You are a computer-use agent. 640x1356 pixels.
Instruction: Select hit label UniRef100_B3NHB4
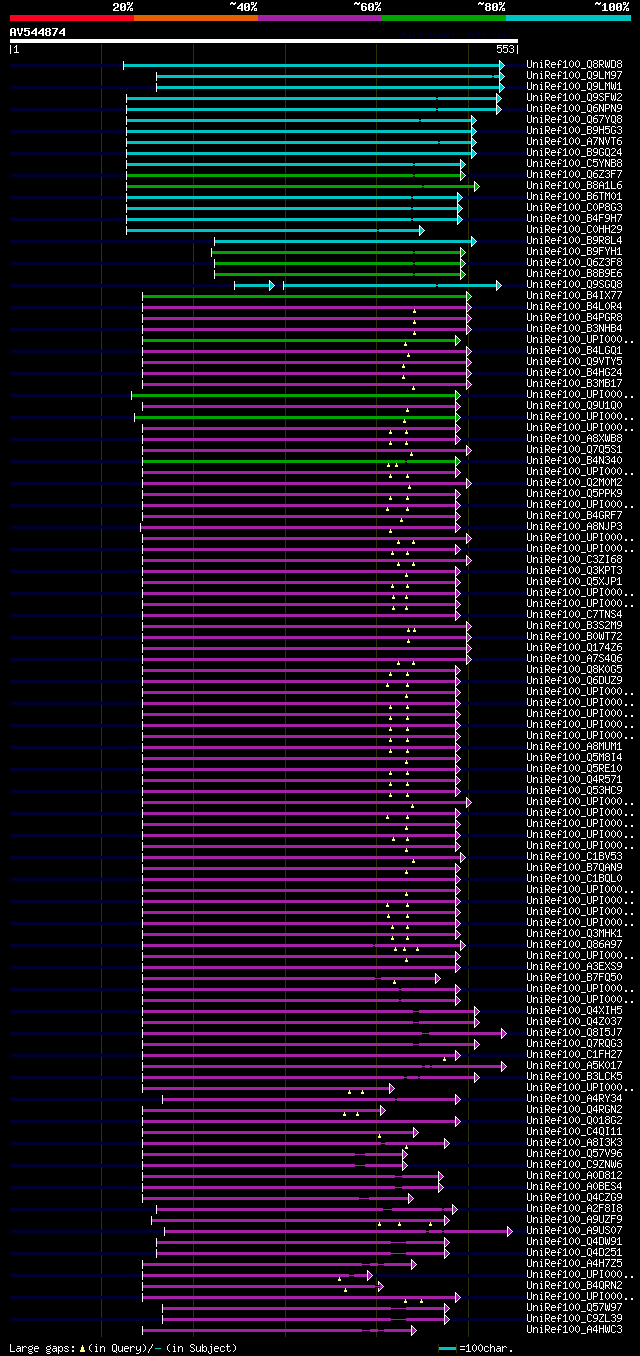tap(574, 328)
